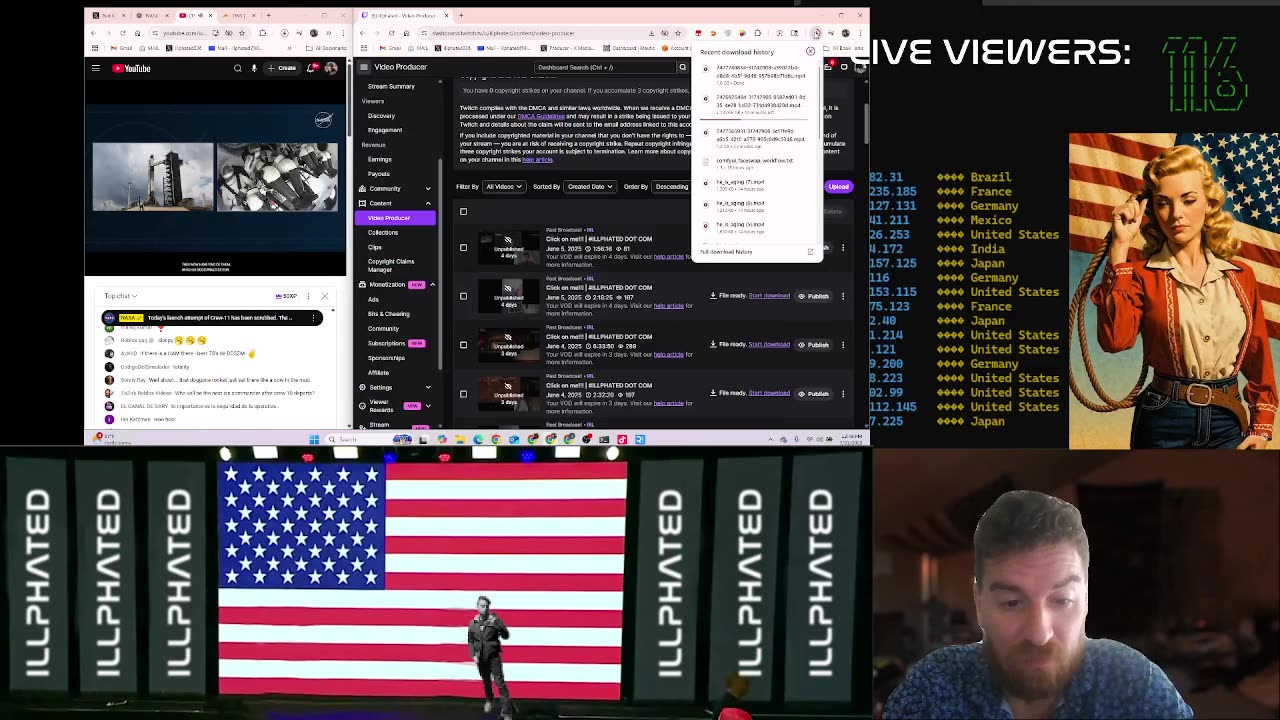Open the DMCA Guidelines link
Viewport: 1280px width, 720px height.
click(x=541, y=116)
